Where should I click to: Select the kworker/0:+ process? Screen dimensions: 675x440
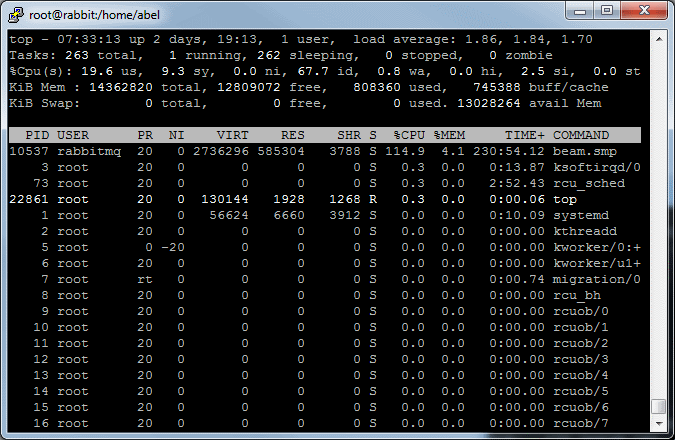(597, 248)
